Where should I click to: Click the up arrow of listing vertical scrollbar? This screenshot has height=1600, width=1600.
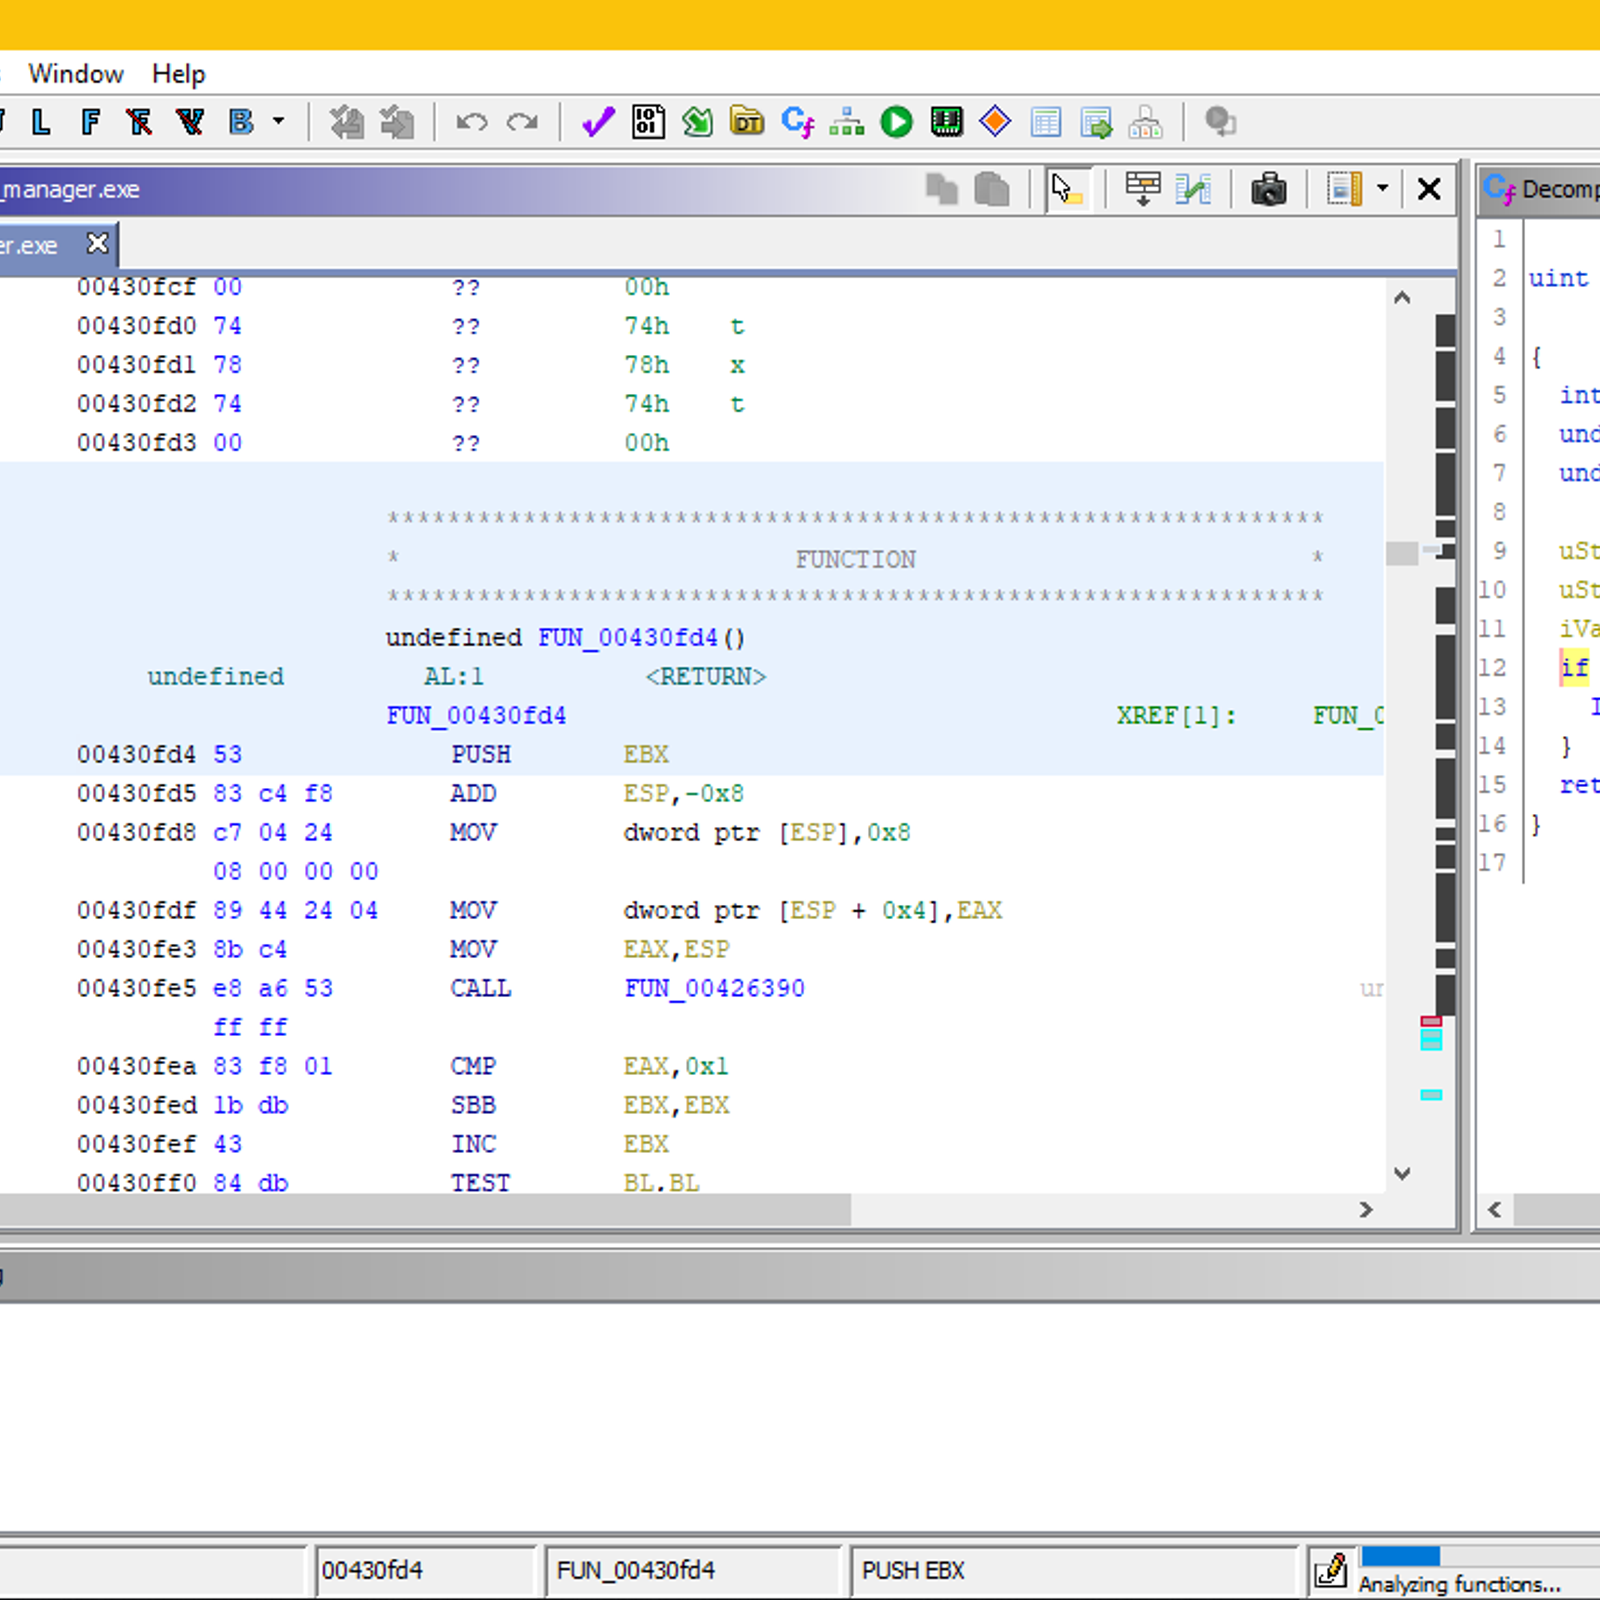pyautogui.click(x=1402, y=298)
